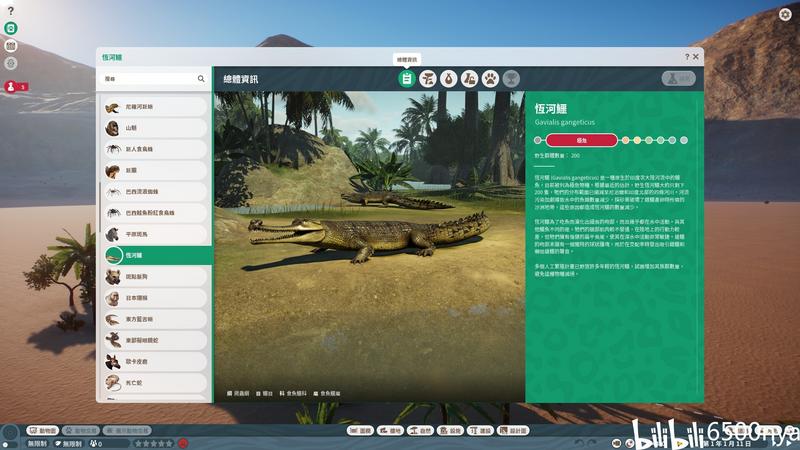Open the 總體資訊 overview tab icon
This screenshot has height=450, width=800.
click(x=407, y=79)
